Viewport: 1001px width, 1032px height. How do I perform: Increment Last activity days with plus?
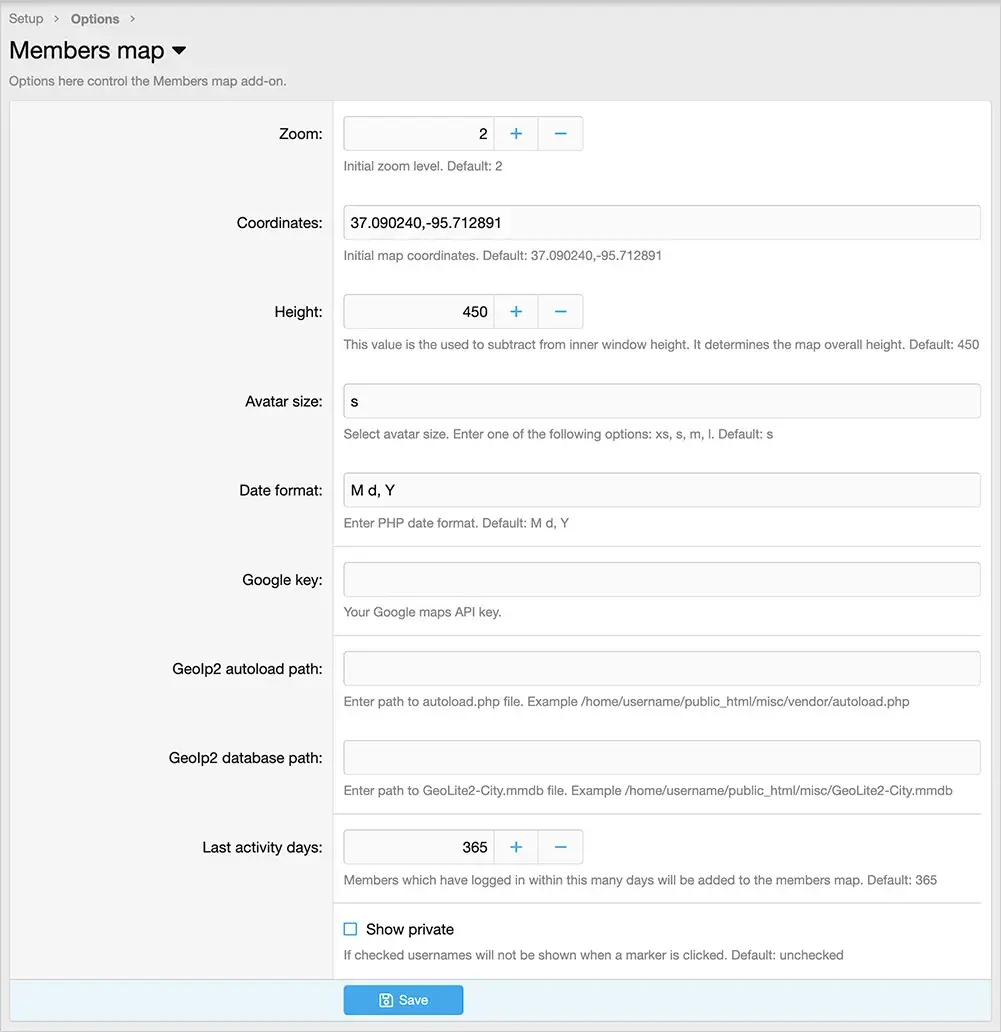tap(516, 848)
